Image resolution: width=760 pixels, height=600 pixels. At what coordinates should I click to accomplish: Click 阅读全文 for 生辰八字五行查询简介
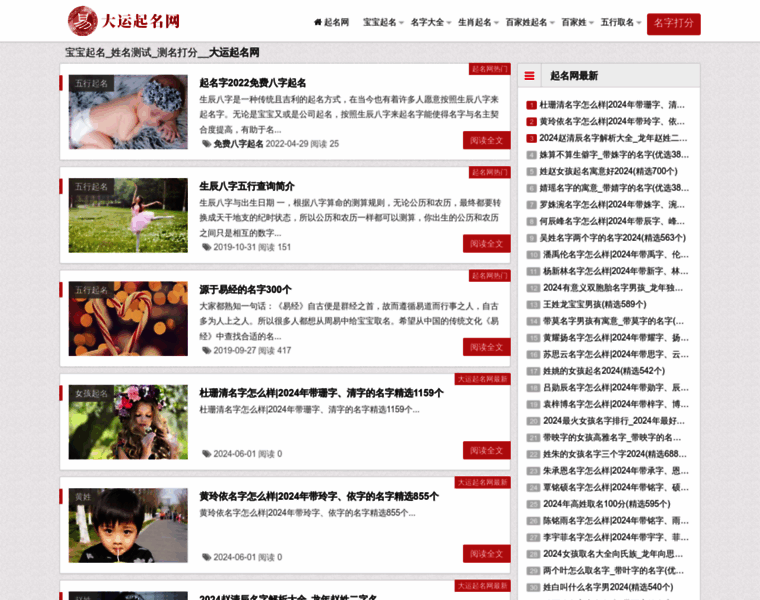pyautogui.click(x=487, y=244)
